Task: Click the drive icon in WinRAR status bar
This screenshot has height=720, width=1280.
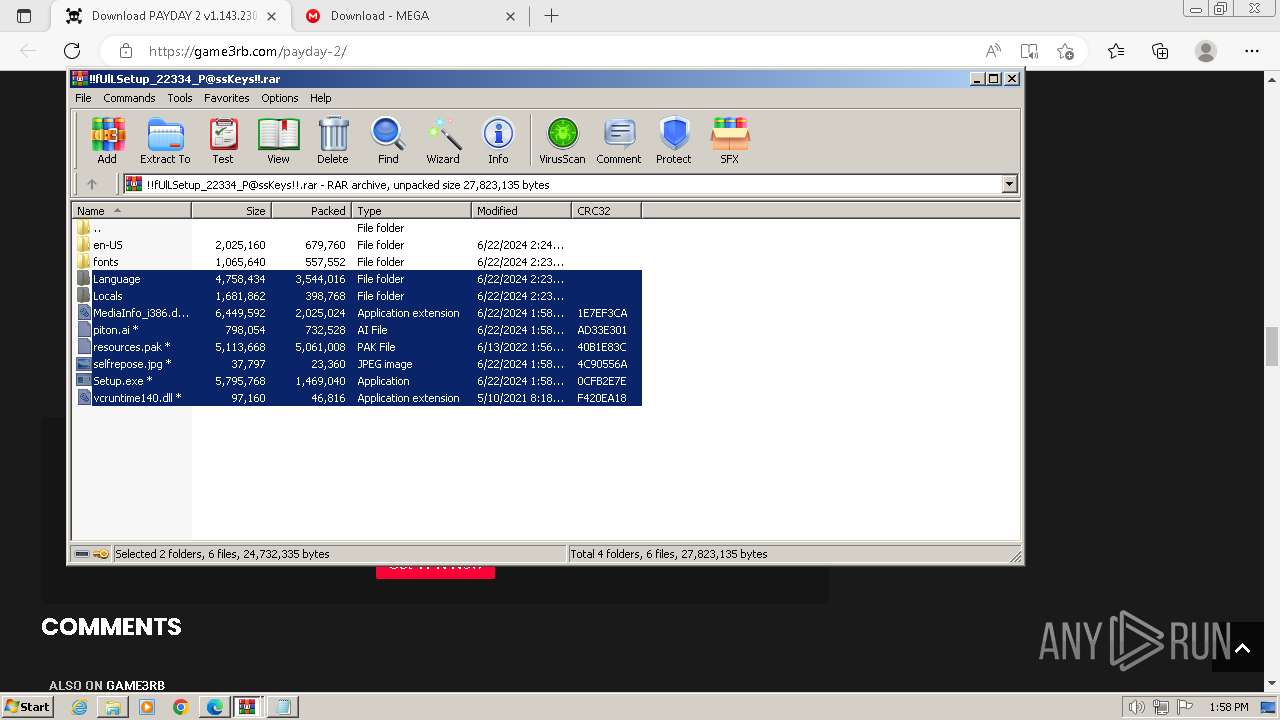Action: 82,554
